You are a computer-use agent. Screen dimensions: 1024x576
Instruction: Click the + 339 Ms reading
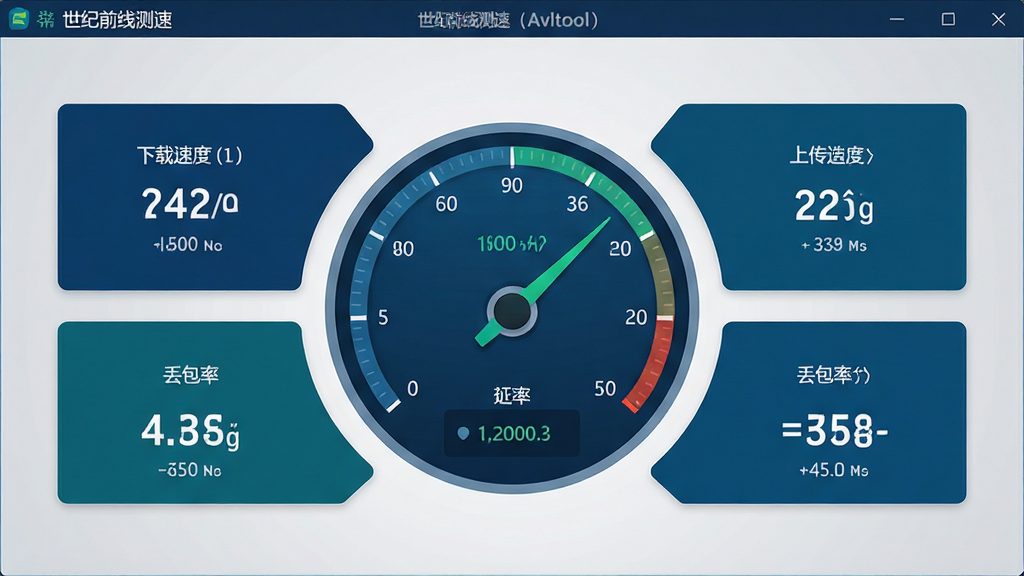coord(834,246)
